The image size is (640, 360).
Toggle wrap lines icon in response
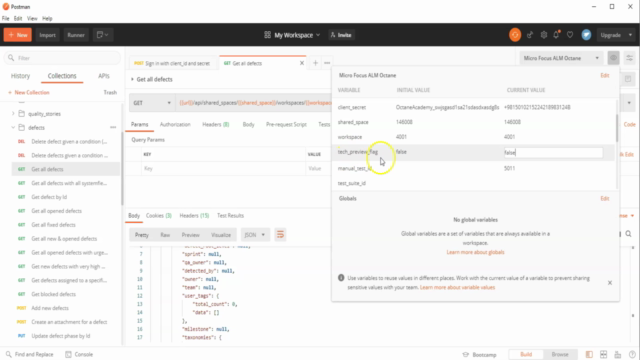280,235
